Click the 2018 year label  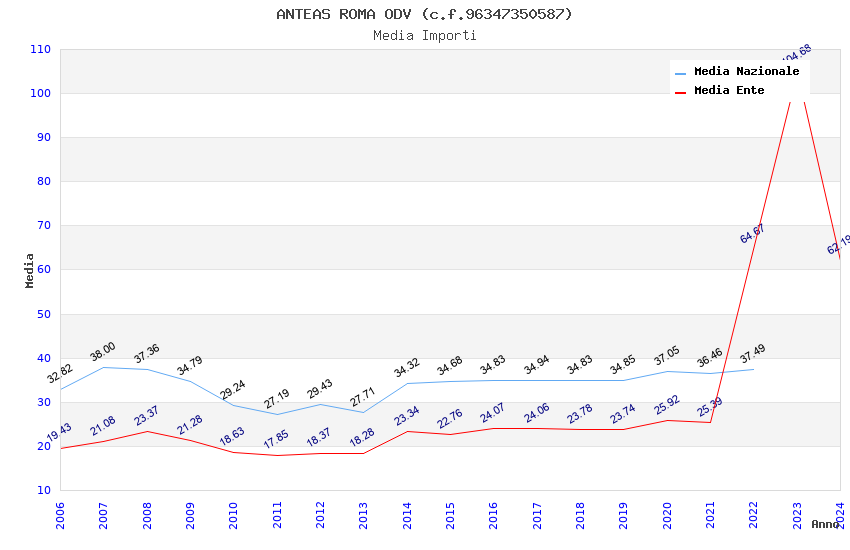(581, 515)
